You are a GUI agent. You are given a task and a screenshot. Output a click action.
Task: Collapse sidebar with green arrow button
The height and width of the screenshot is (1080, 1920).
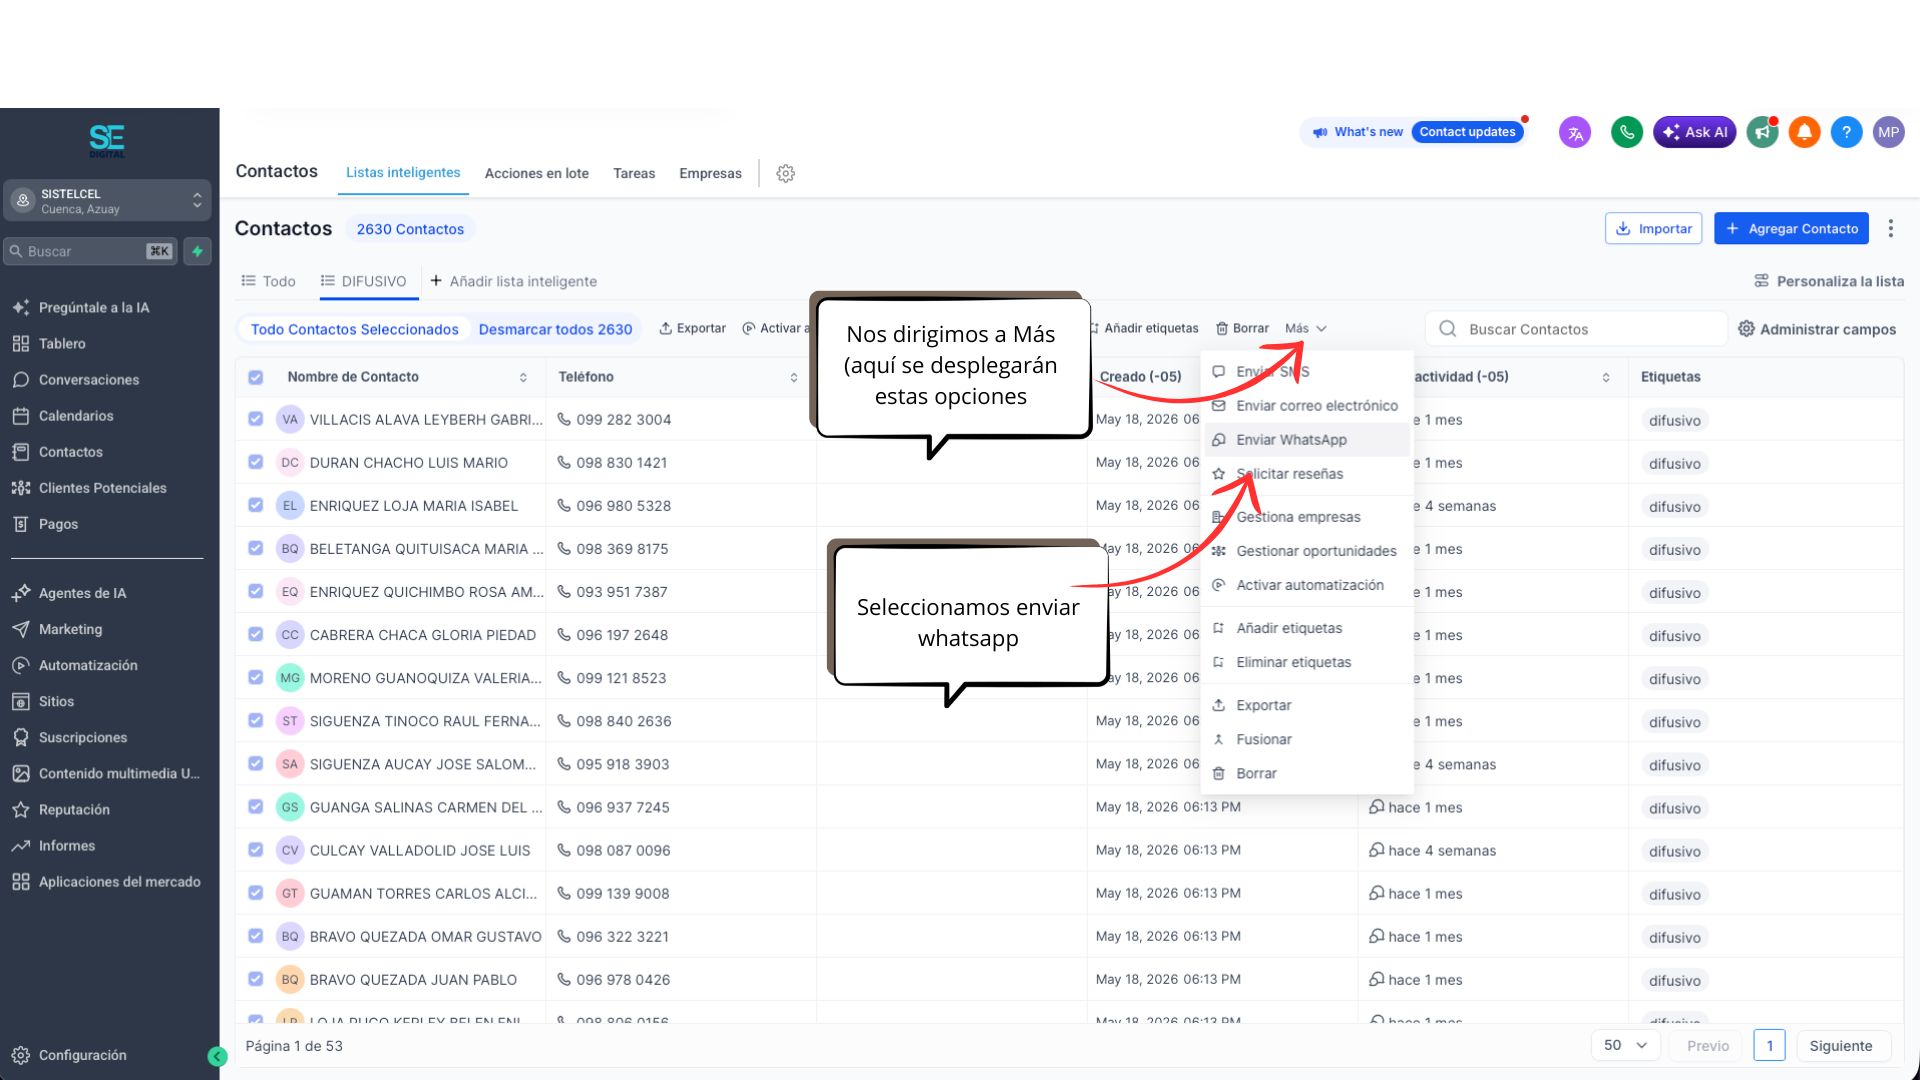point(217,1056)
